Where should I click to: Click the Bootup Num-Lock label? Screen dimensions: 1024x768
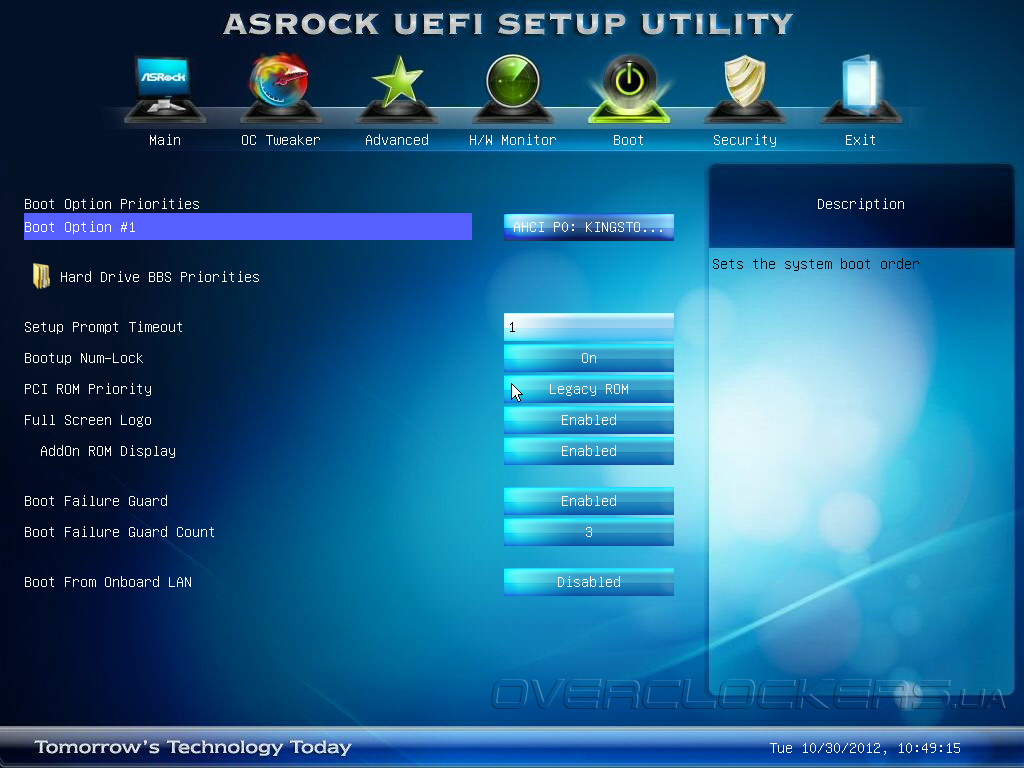pyautogui.click(x=84, y=358)
